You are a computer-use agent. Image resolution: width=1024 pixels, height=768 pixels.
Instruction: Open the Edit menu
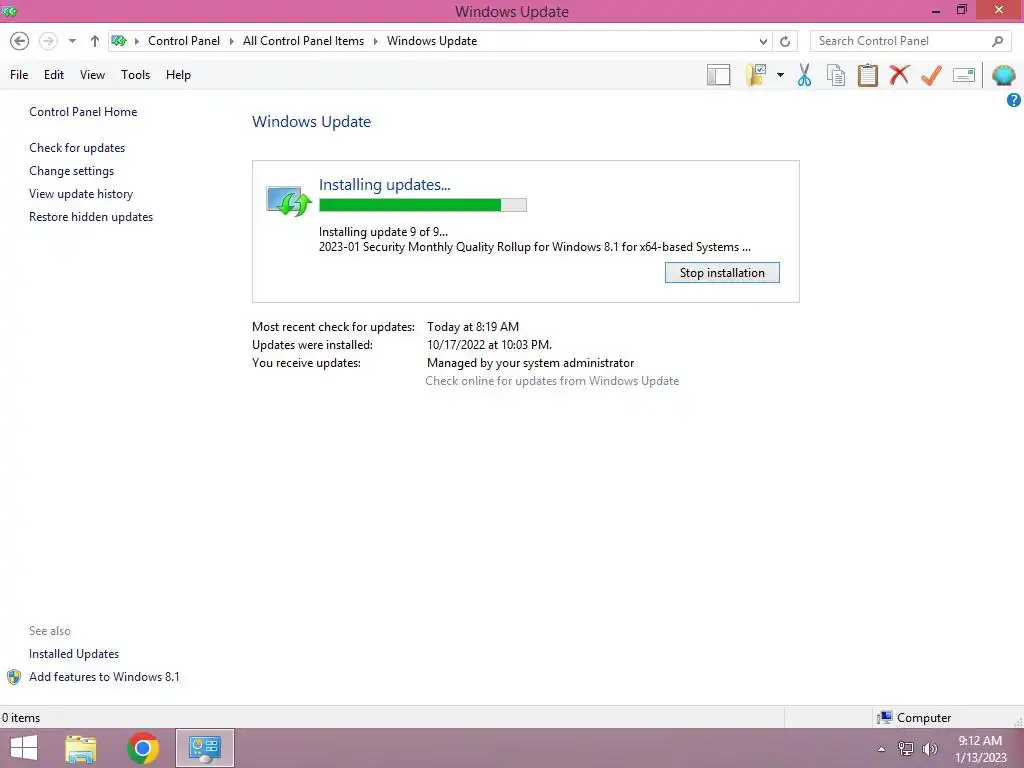coord(54,75)
